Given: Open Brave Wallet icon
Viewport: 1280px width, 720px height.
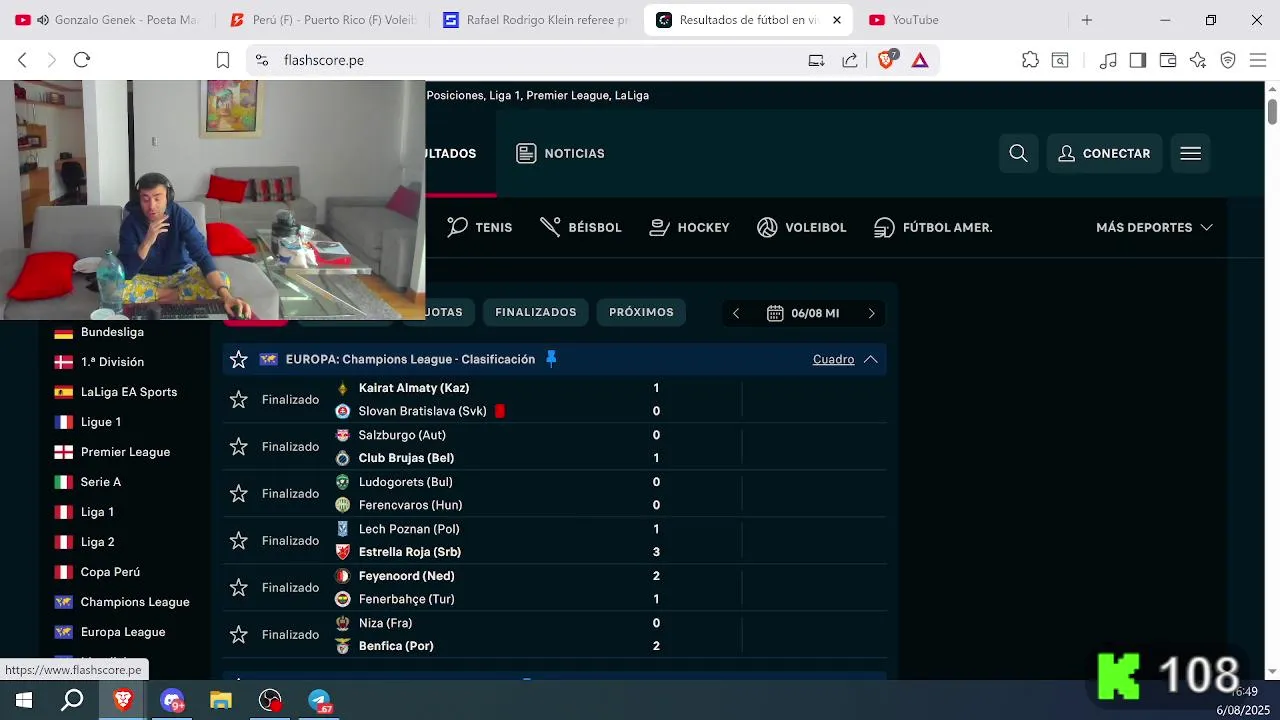Looking at the screenshot, I should (1167, 60).
